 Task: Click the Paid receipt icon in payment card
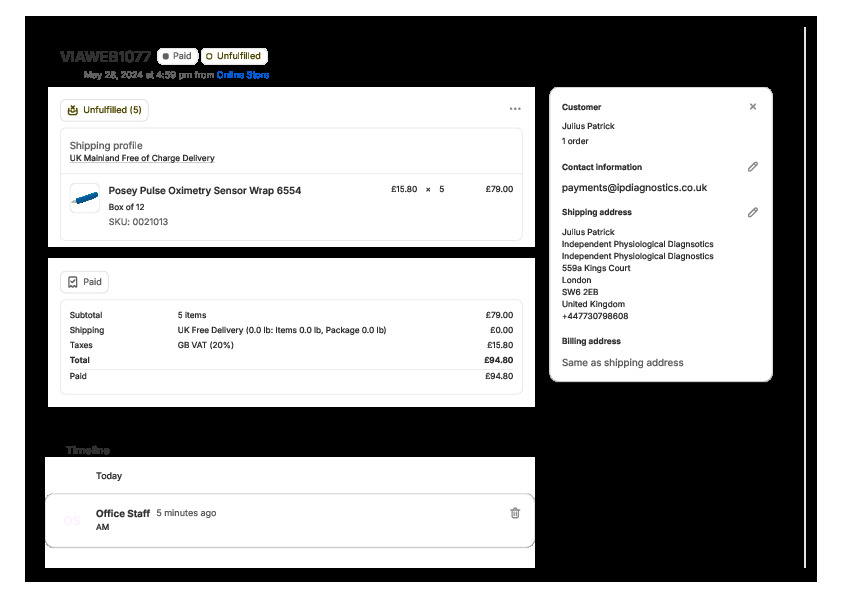click(73, 282)
